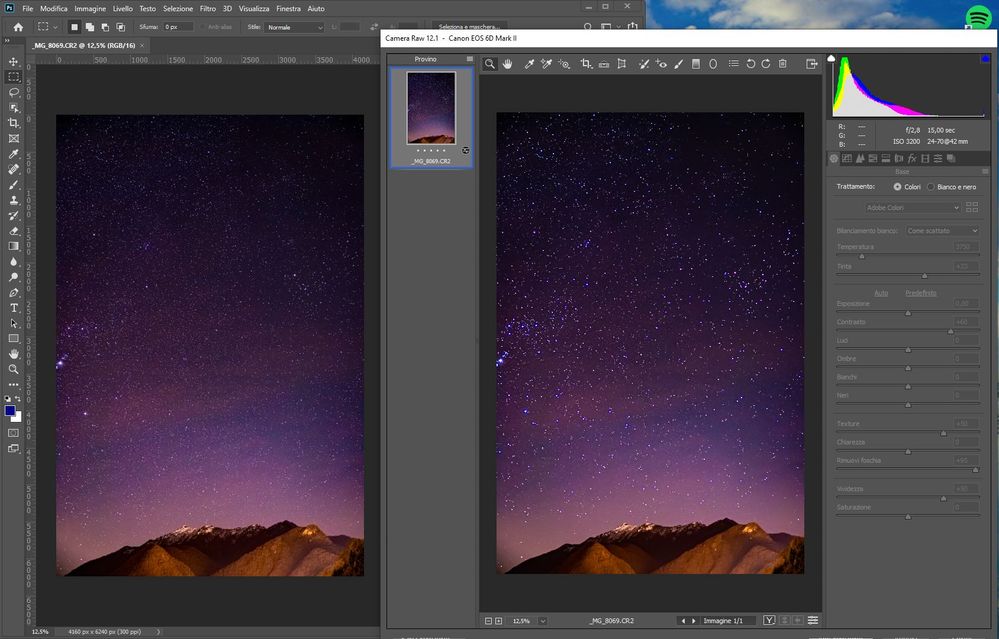The height and width of the screenshot is (639, 999).
Task: Open the Livello menu
Action: click(122, 9)
